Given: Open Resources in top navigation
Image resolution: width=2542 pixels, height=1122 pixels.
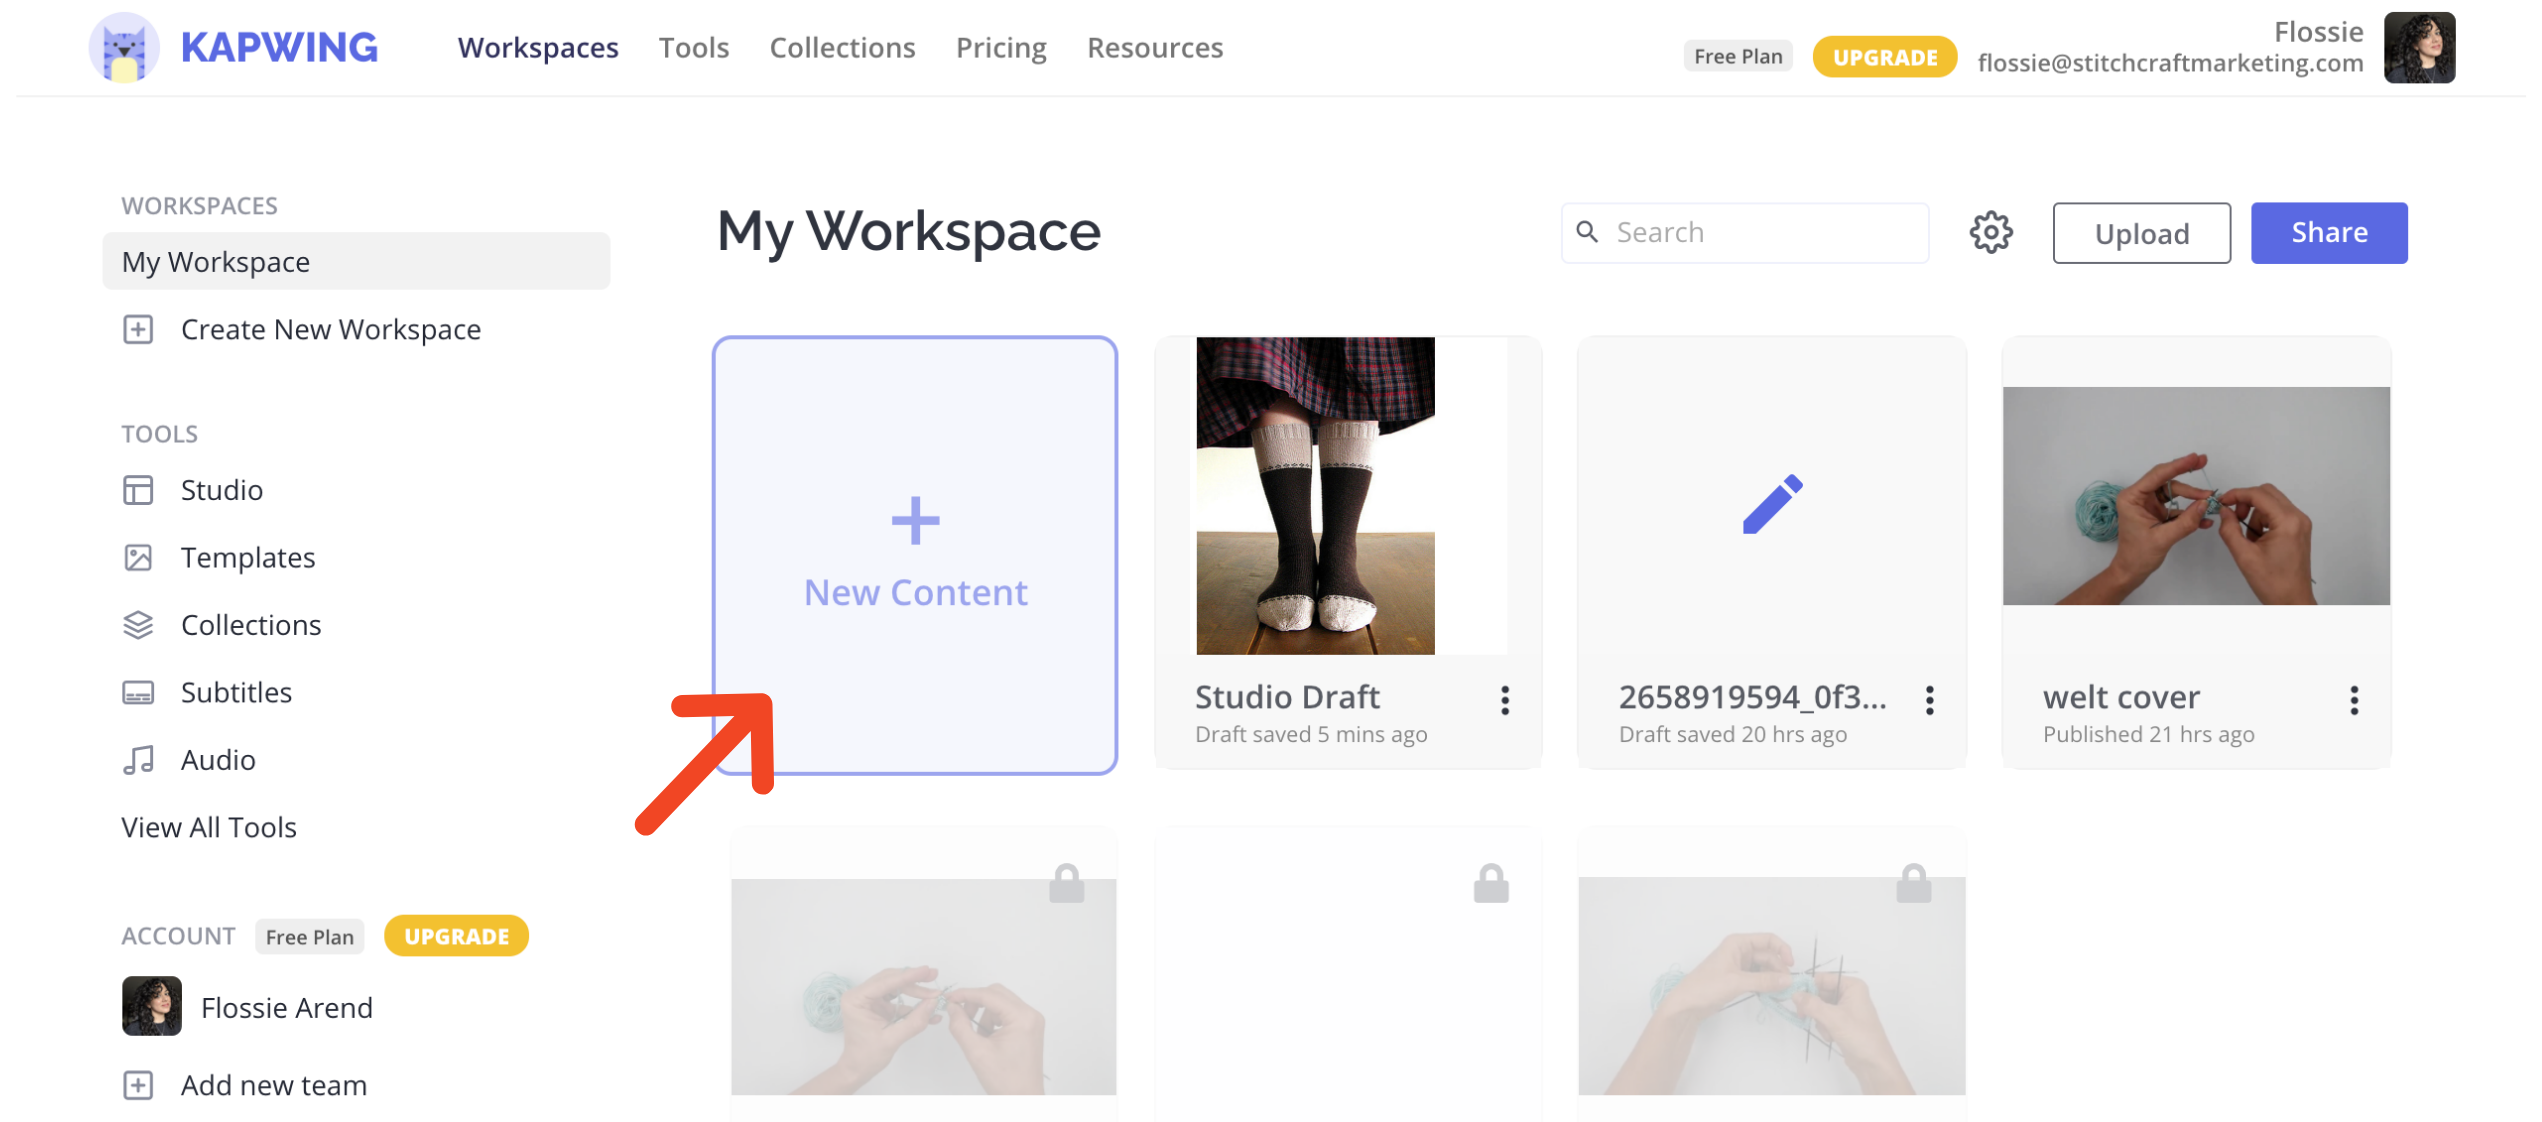Looking at the screenshot, I should point(1155,48).
